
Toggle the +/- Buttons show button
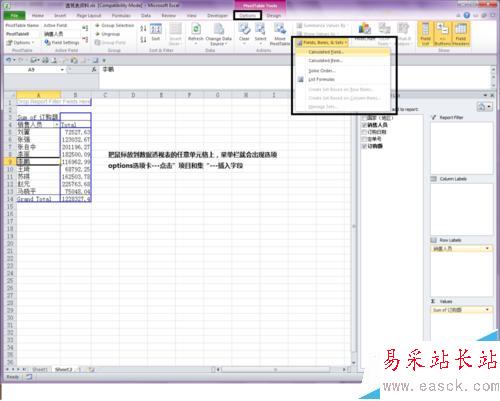(x=443, y=34)
